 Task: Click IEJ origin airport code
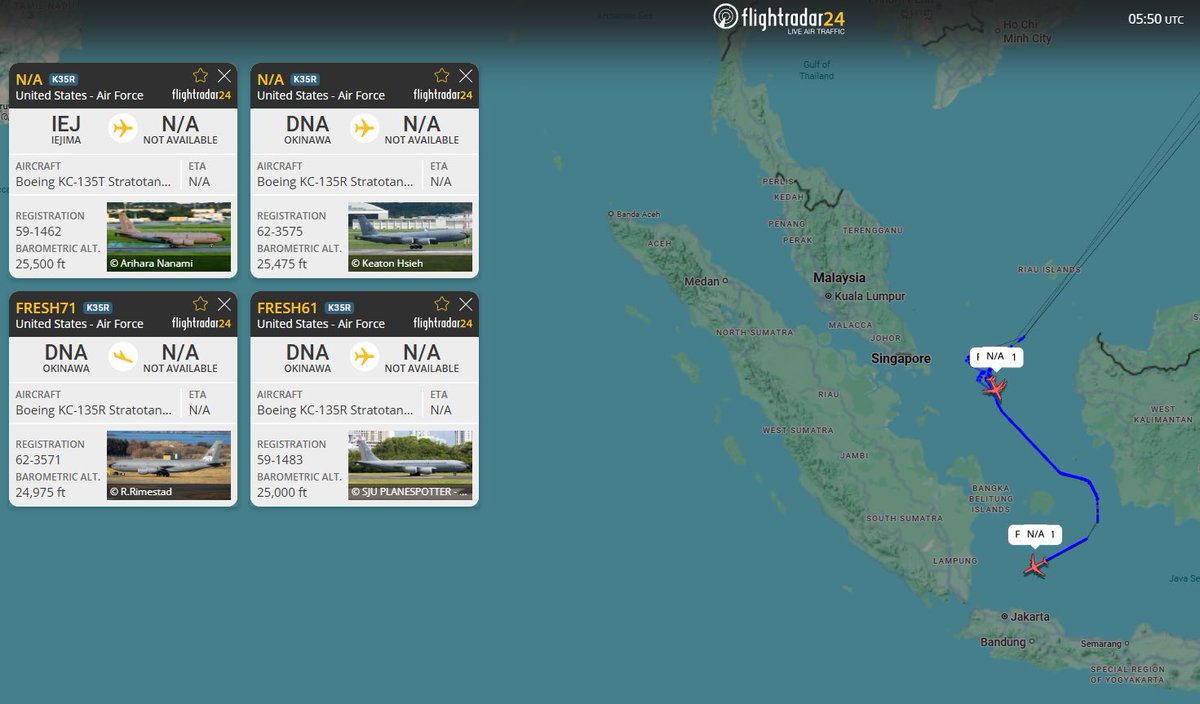66,124
